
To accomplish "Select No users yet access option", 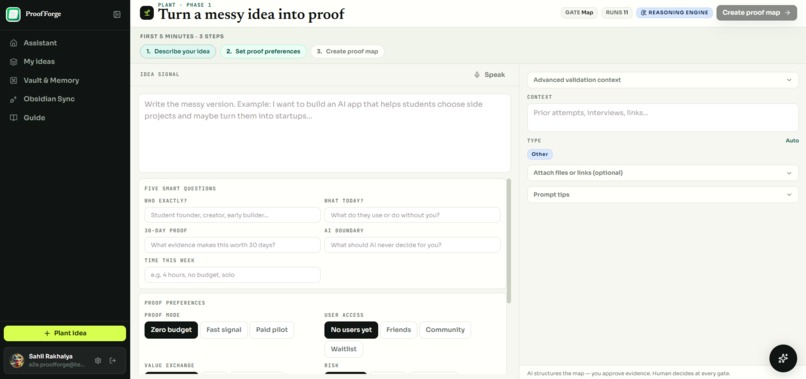I will click(351, 330).
